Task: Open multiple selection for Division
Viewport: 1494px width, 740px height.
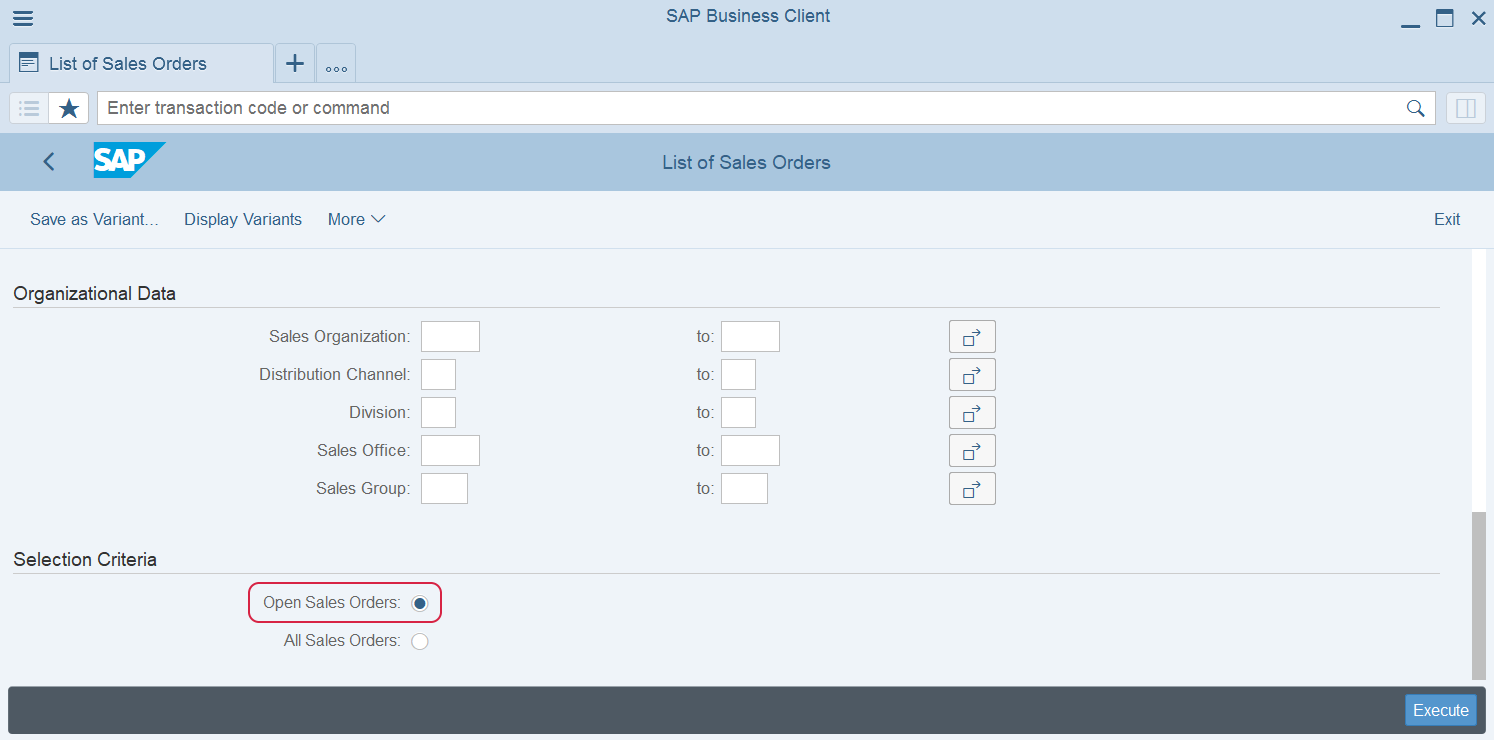Action: tap(972, 413)
